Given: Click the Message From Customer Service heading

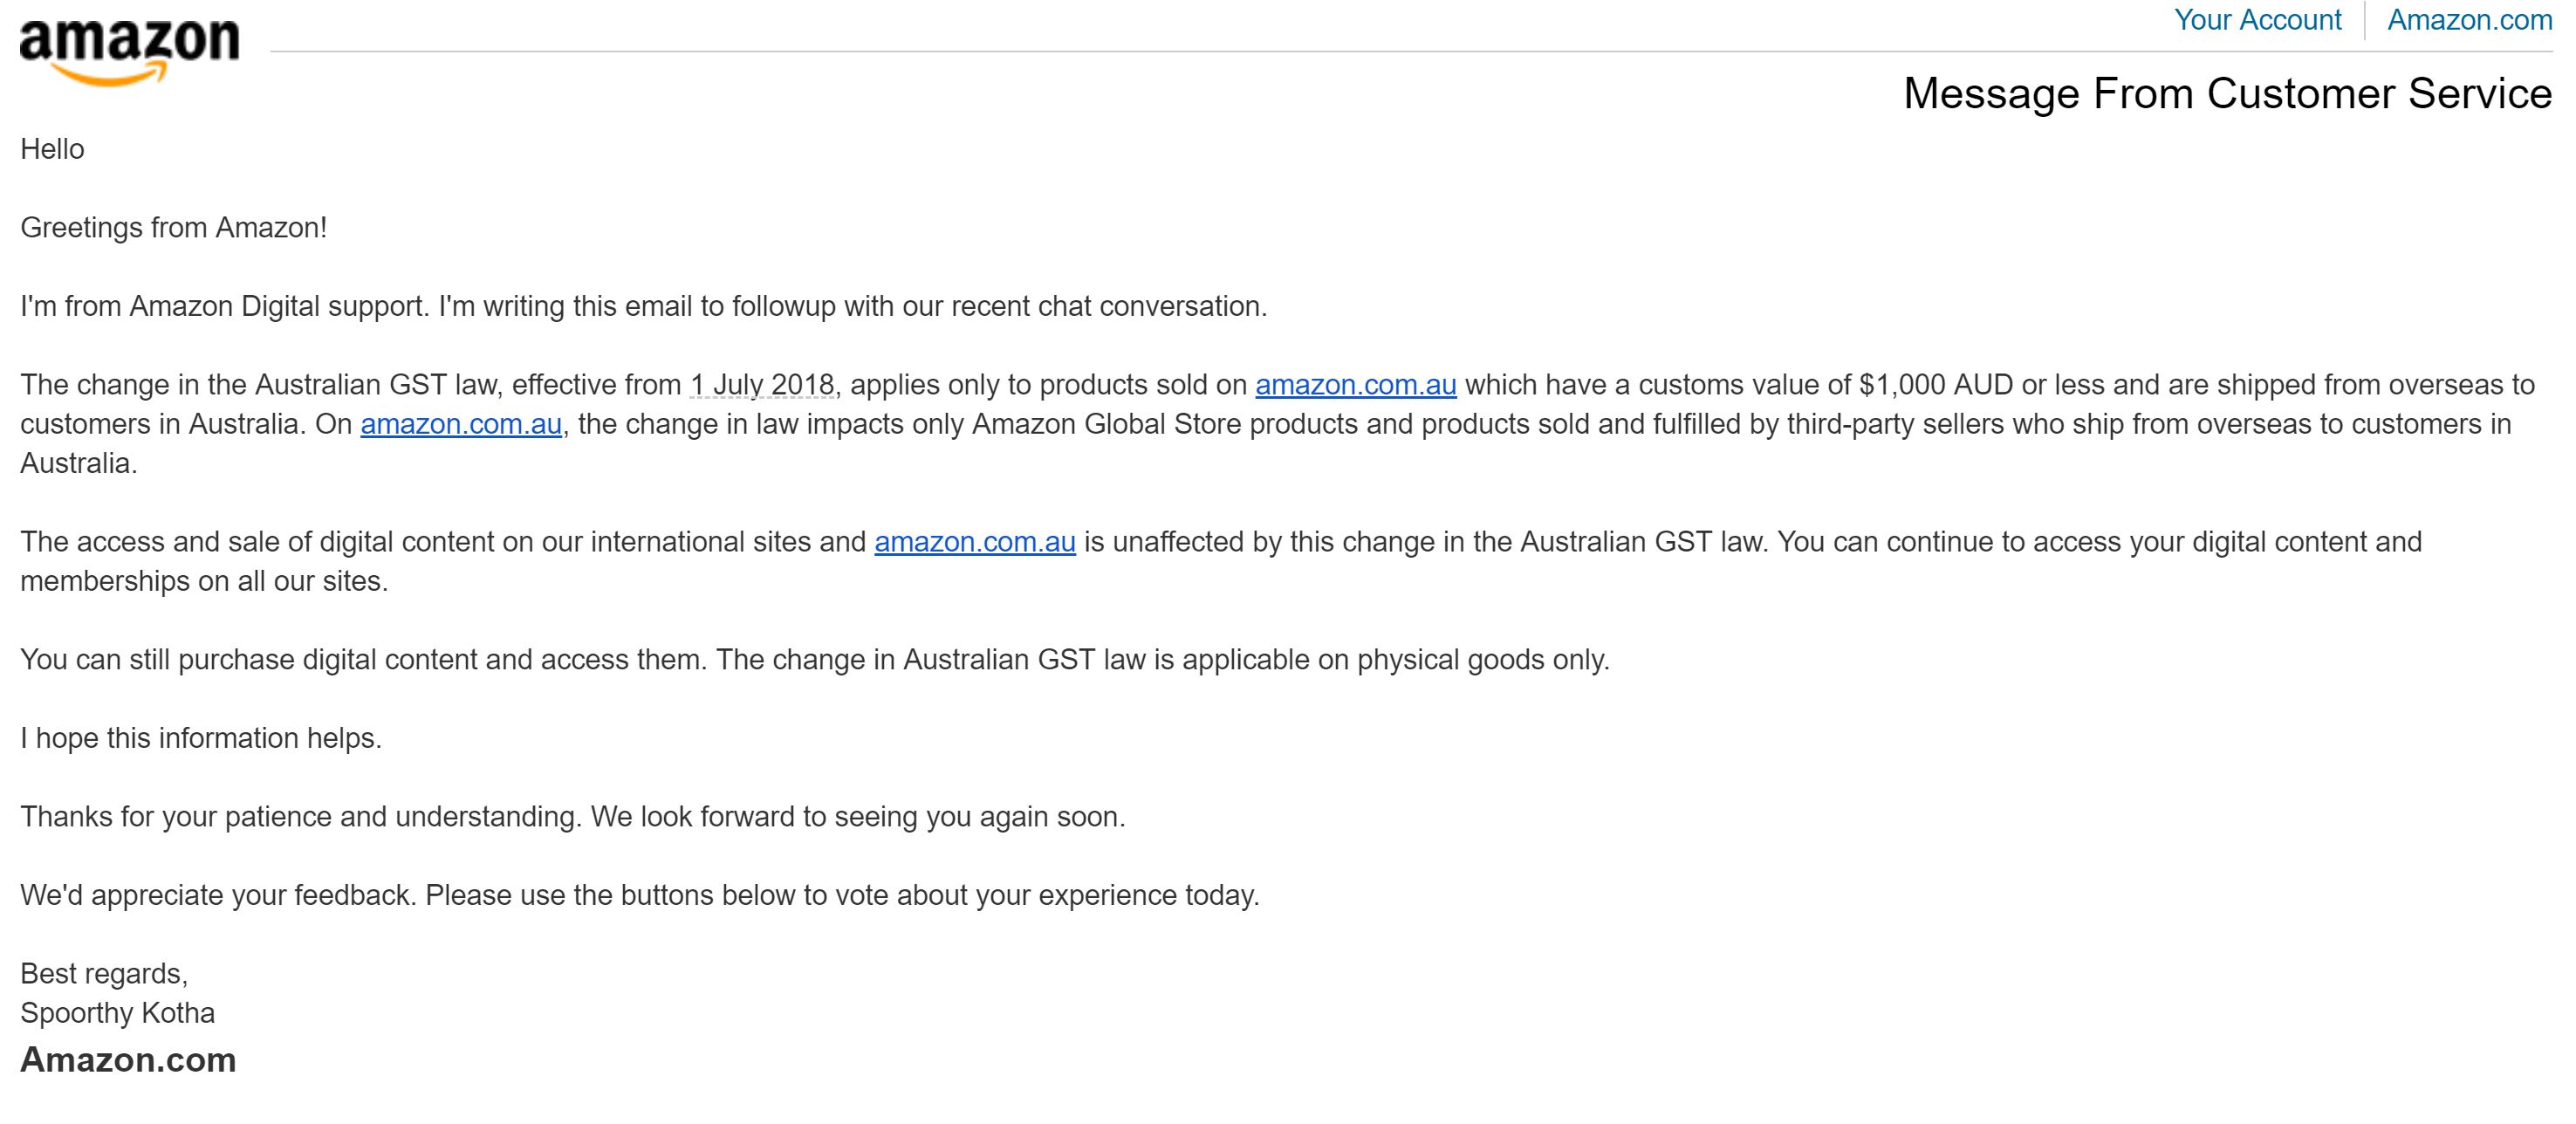Looking at the screenshot, I should [2227, 93].
